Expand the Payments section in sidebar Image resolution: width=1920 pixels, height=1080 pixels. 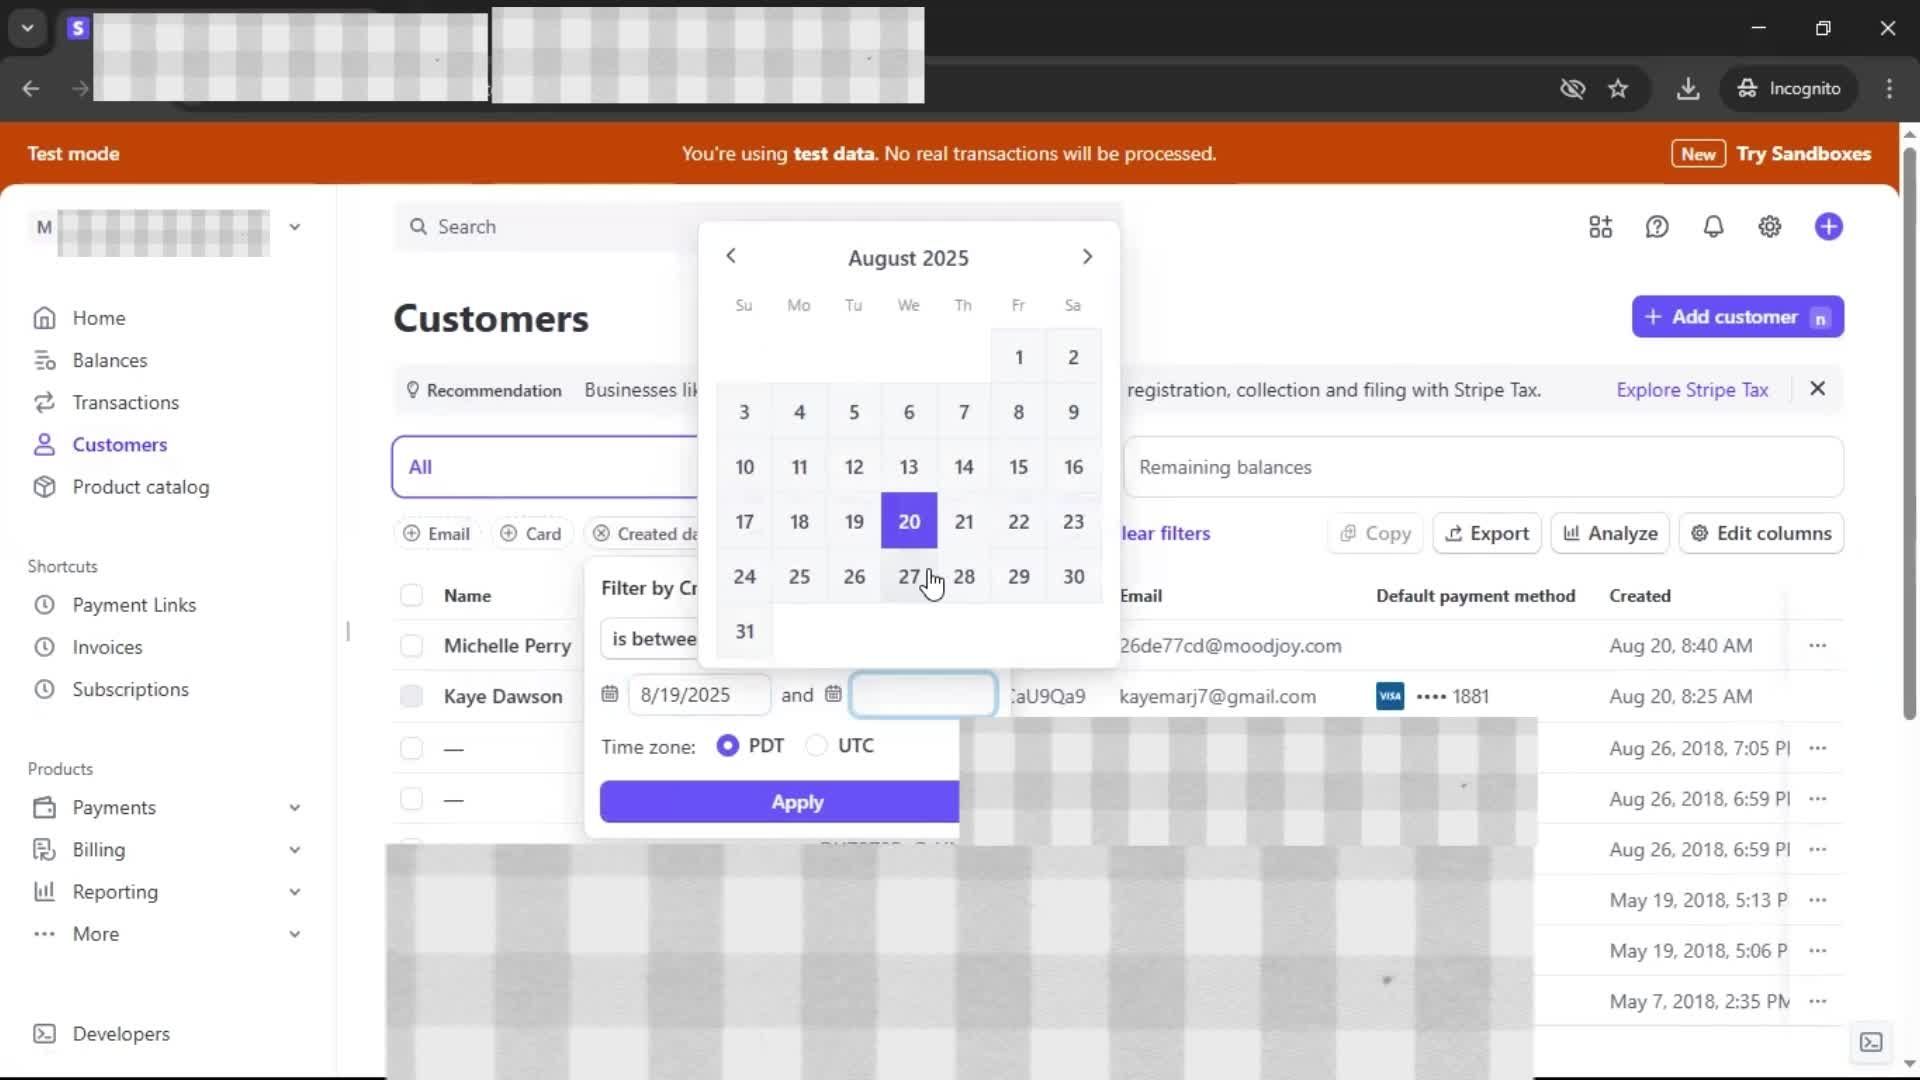(294, 808)
